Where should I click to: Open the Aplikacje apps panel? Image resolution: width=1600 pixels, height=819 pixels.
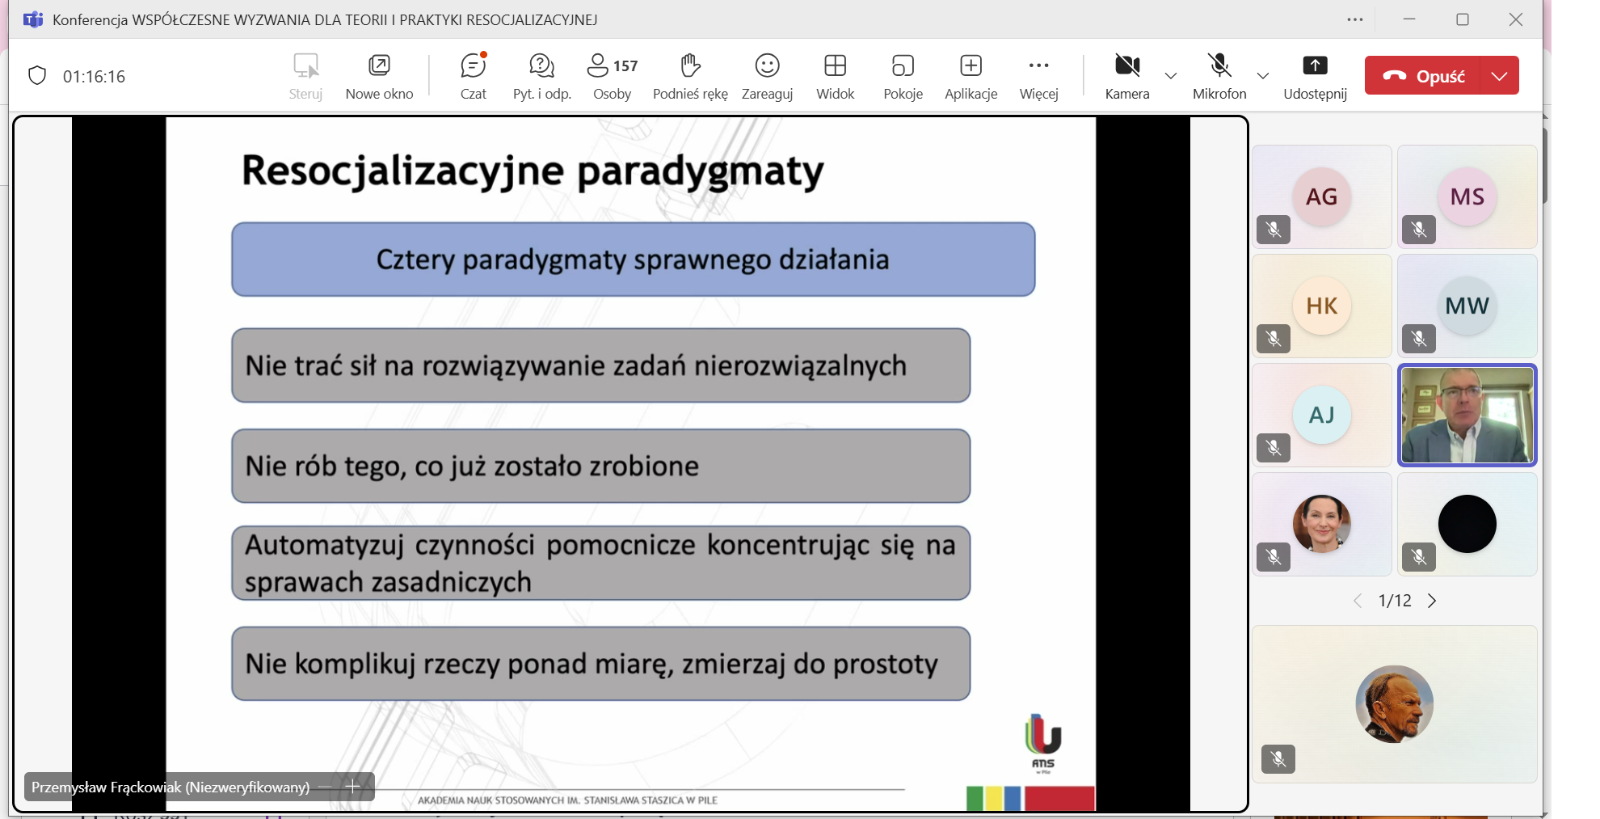(x=971, y=76)
